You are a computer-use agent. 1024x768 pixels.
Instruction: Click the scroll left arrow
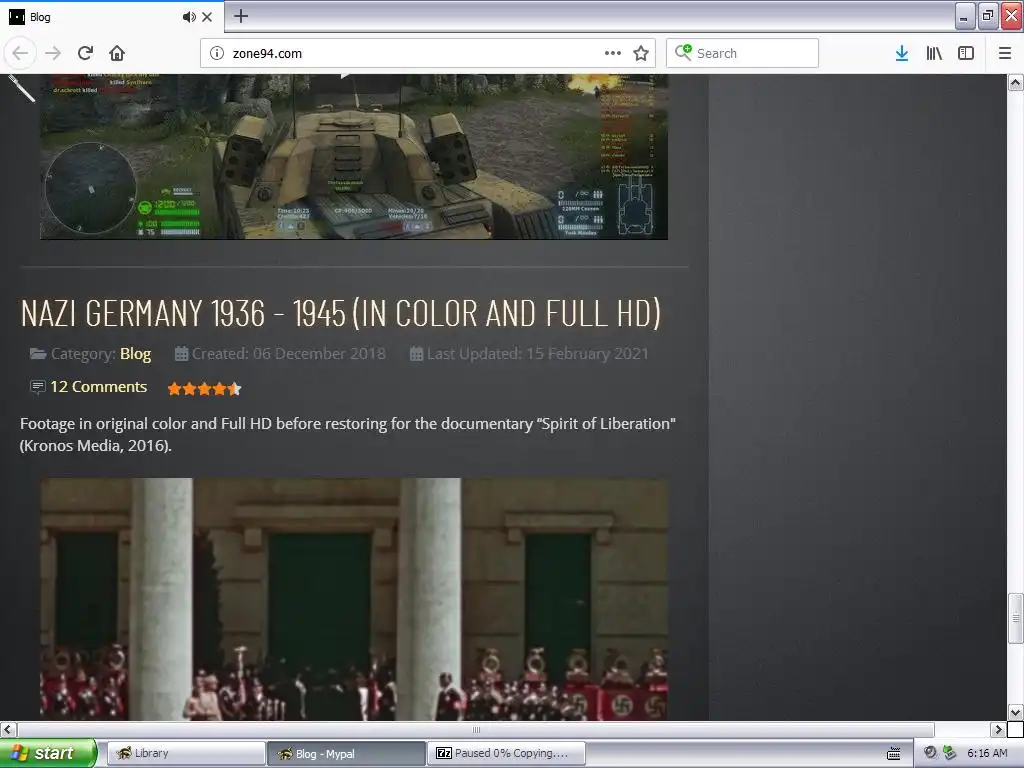pyautogui.click(x=8, y=729)
